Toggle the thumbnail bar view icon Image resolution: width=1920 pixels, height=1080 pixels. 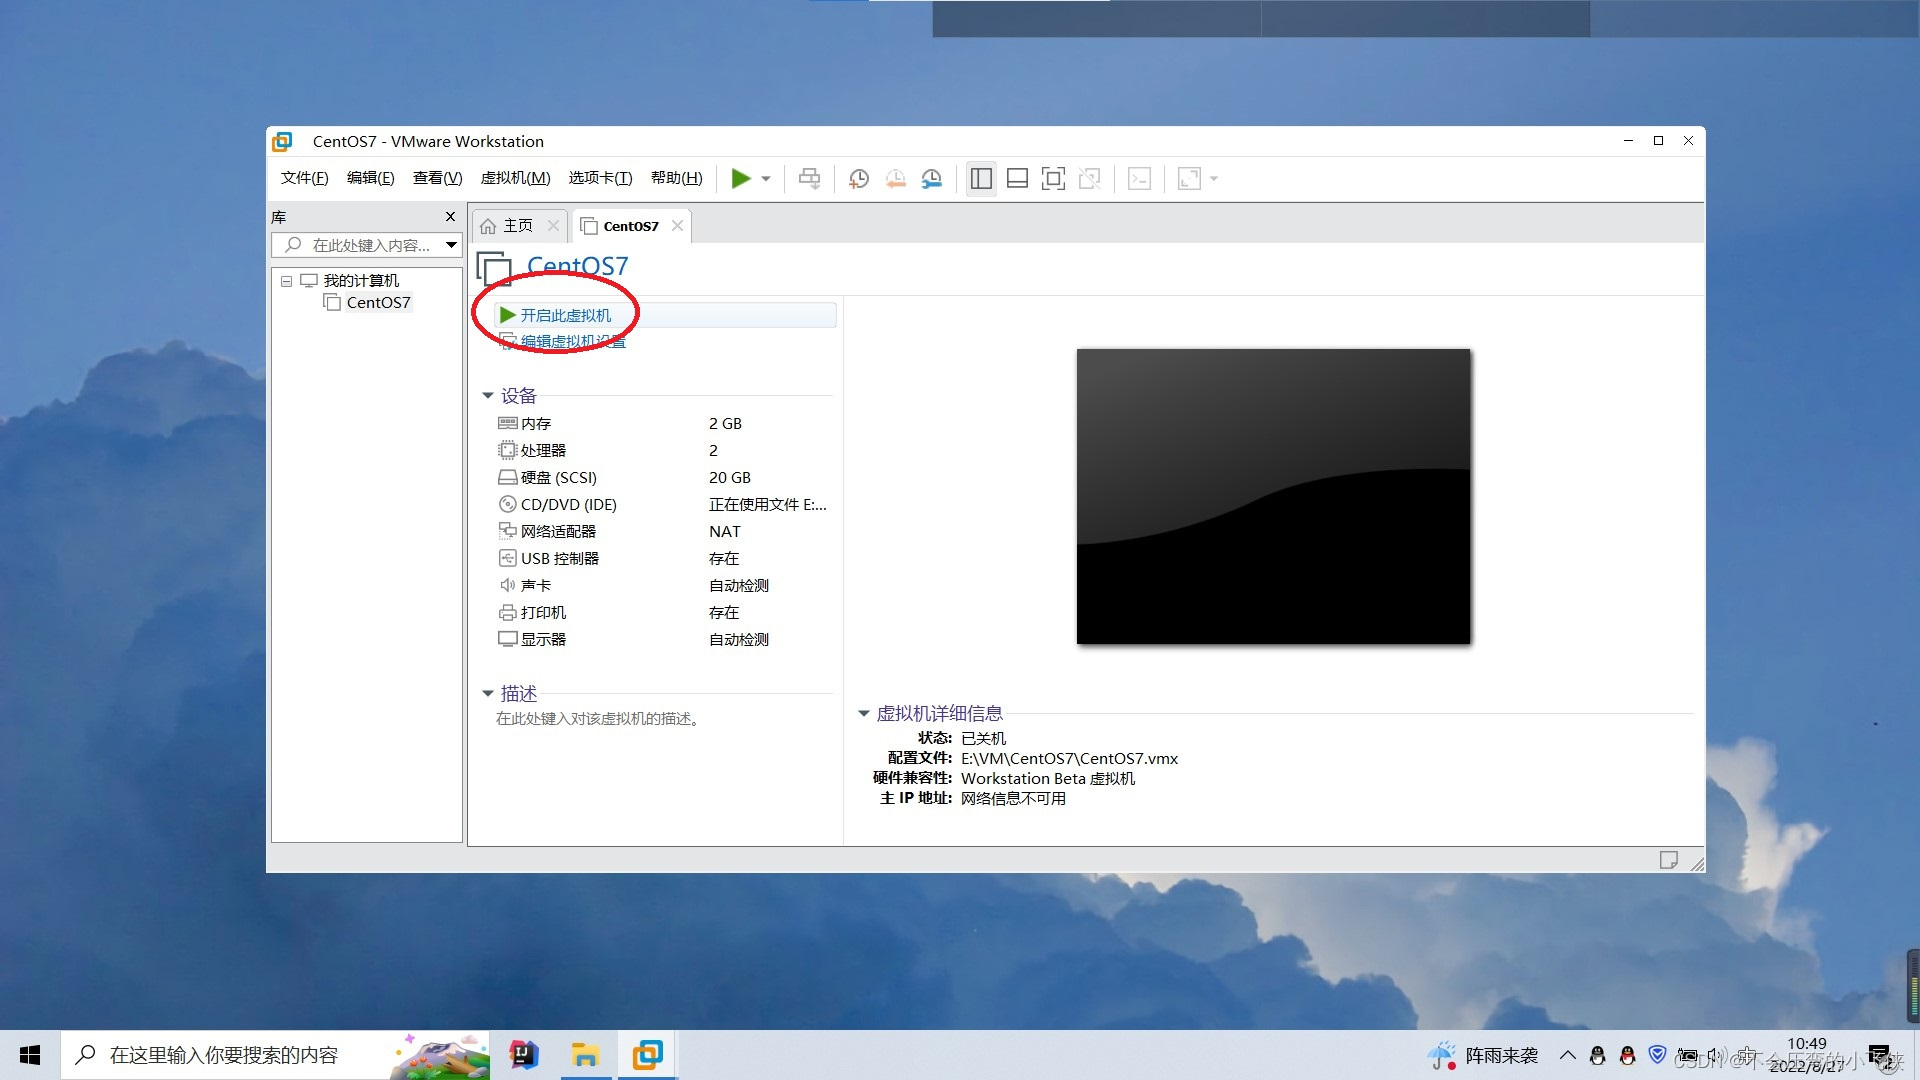point(1017,179)
